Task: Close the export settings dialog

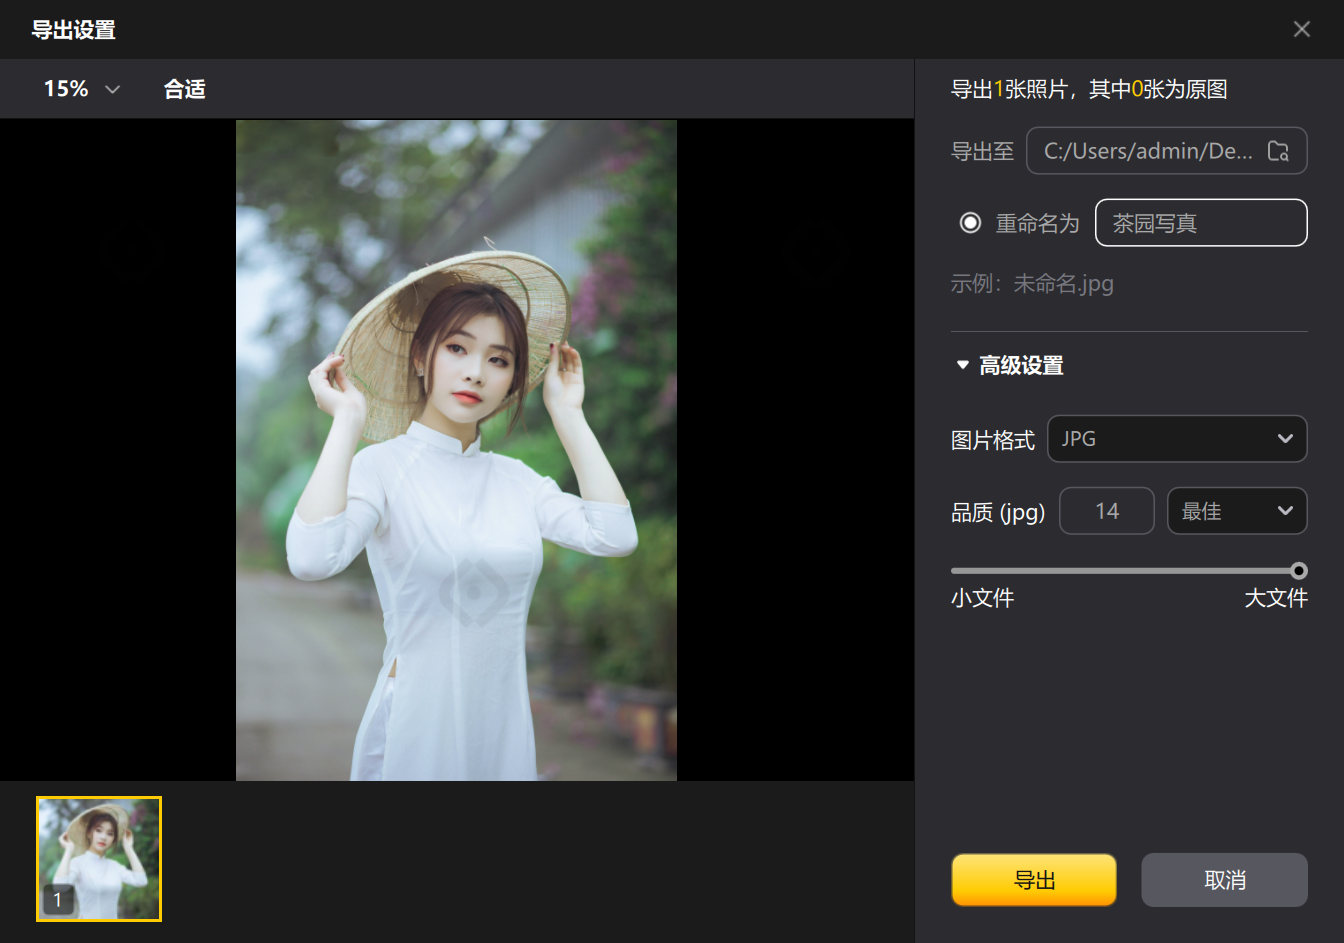Action: coord(1301,29)
